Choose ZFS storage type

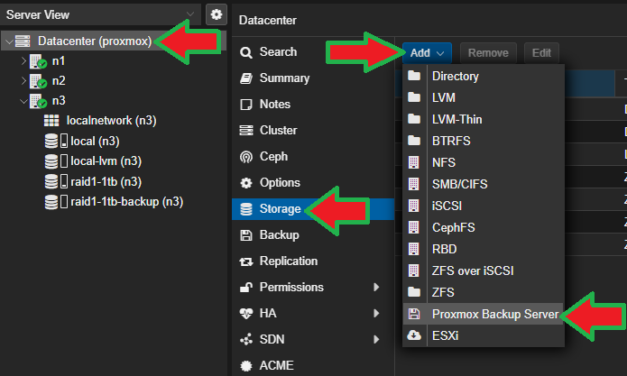coord(483,292)
